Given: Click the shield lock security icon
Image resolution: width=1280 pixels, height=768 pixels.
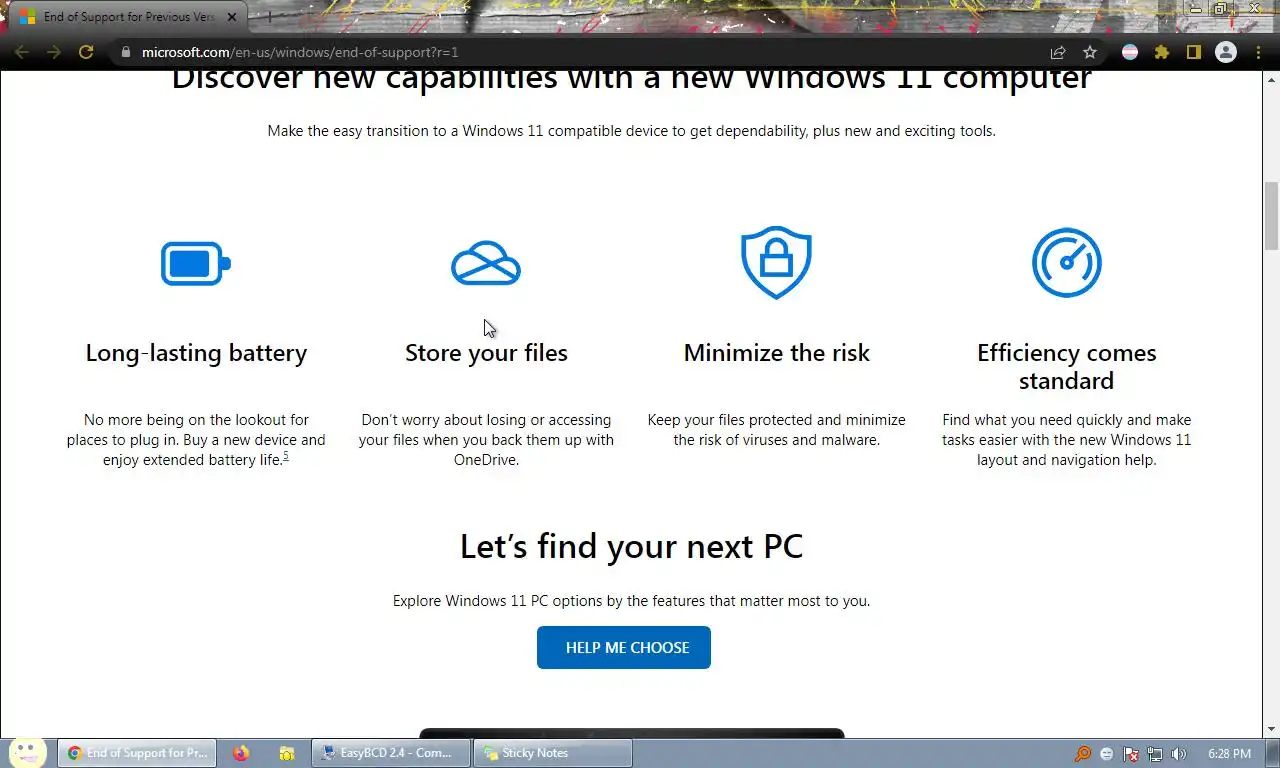Looking at the screenshot, I should pos(776,263).
